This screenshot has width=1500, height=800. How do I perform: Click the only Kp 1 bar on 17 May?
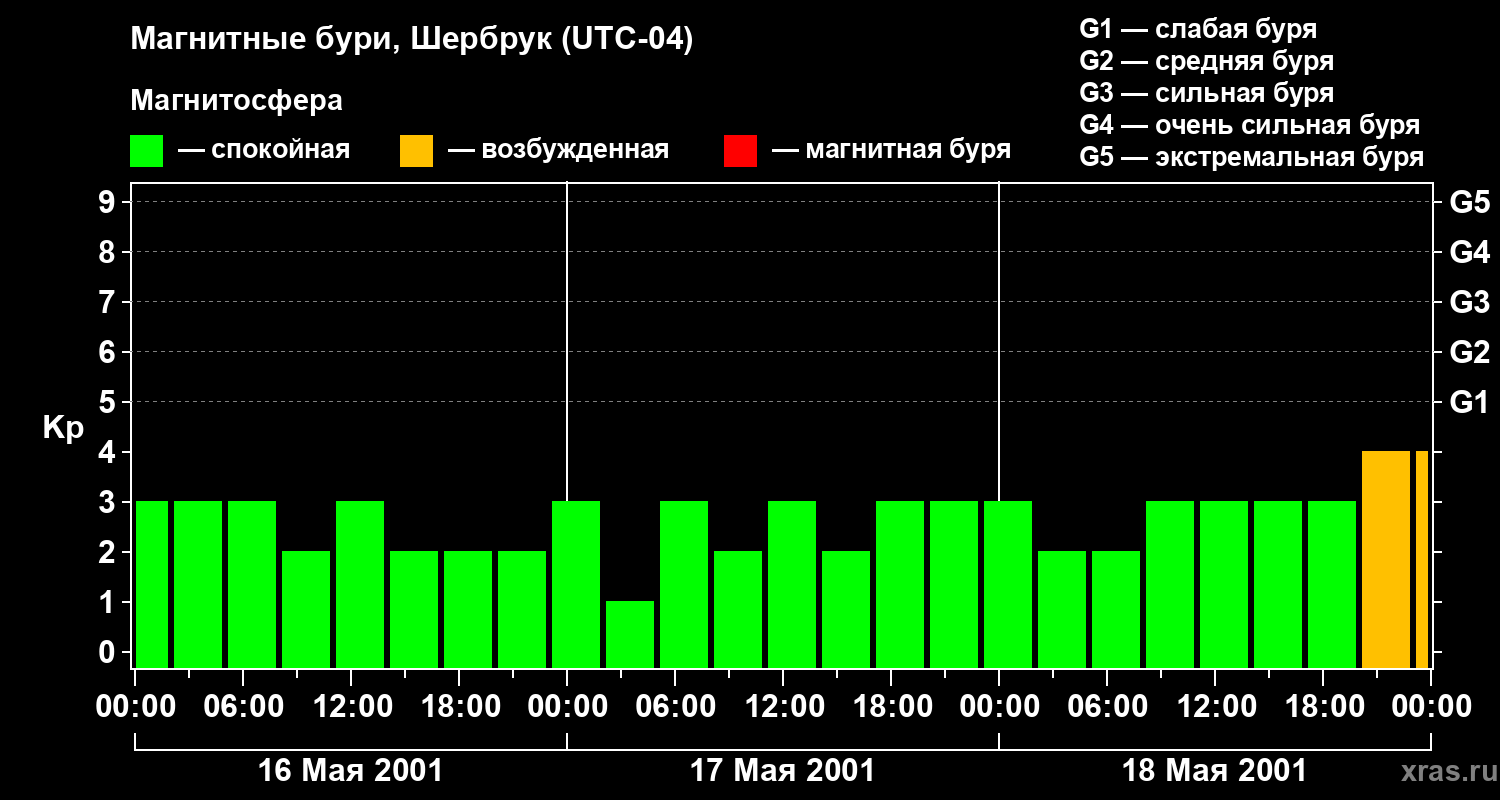(630, 634)
